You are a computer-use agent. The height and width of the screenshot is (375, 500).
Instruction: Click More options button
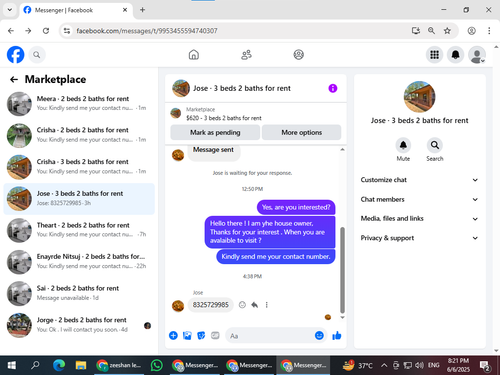click(301, 132)
